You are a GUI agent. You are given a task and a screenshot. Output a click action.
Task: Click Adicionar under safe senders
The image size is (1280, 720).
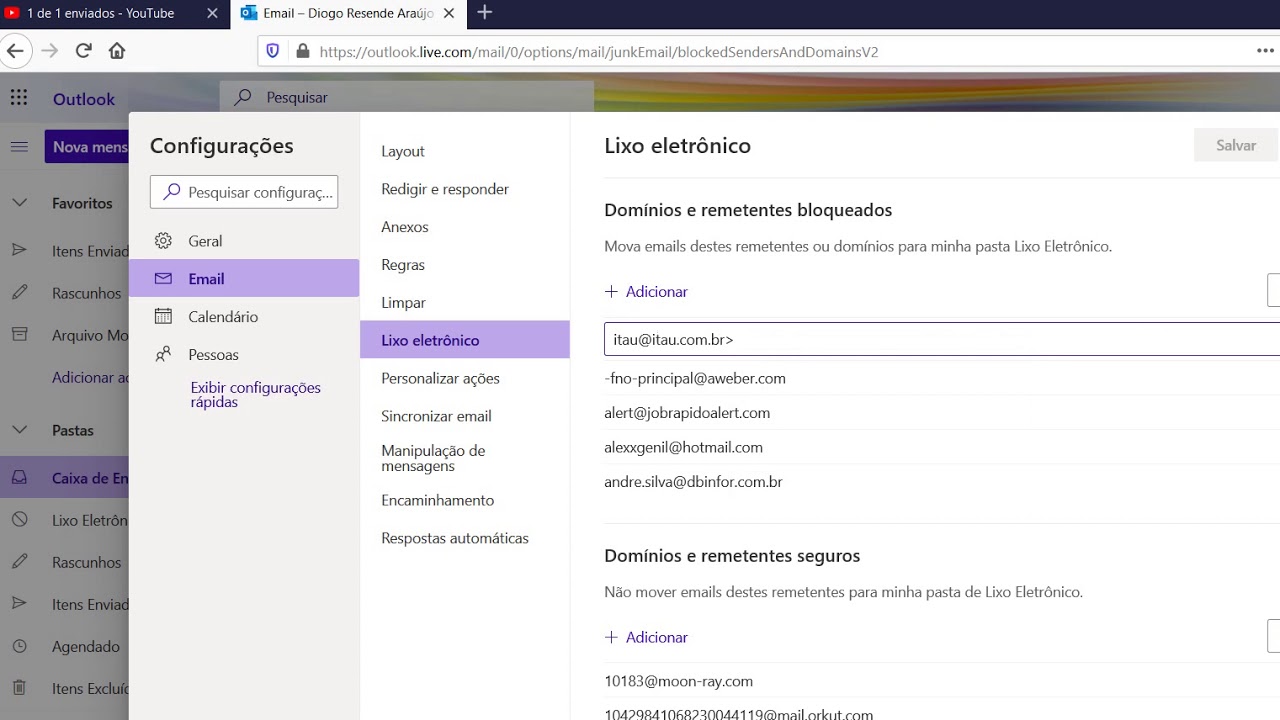coord(646,638)
